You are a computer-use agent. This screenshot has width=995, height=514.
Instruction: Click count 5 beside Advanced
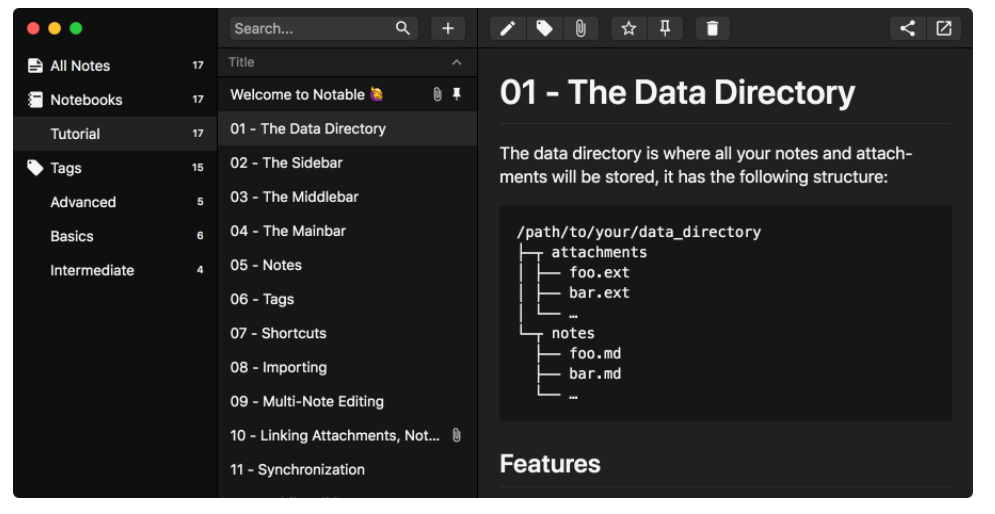coord(200,202)
